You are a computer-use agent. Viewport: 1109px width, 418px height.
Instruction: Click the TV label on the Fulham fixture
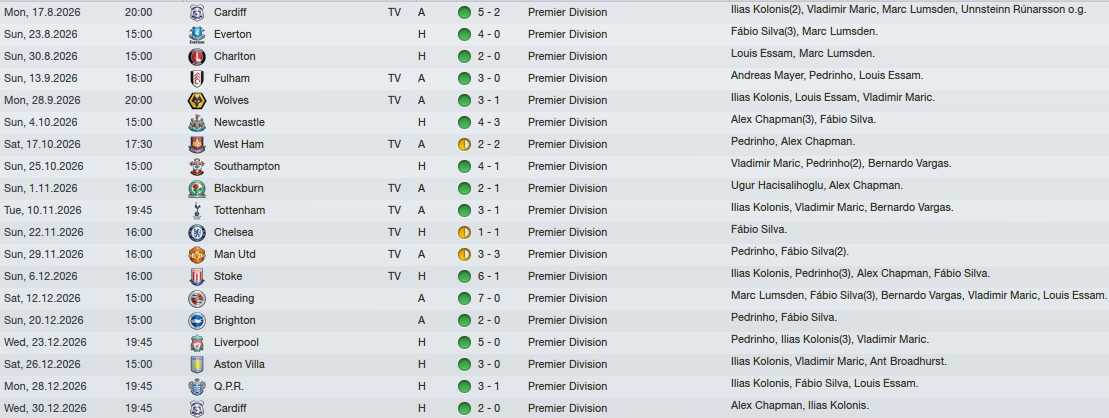pyautogui.click(x=394, y=79)
